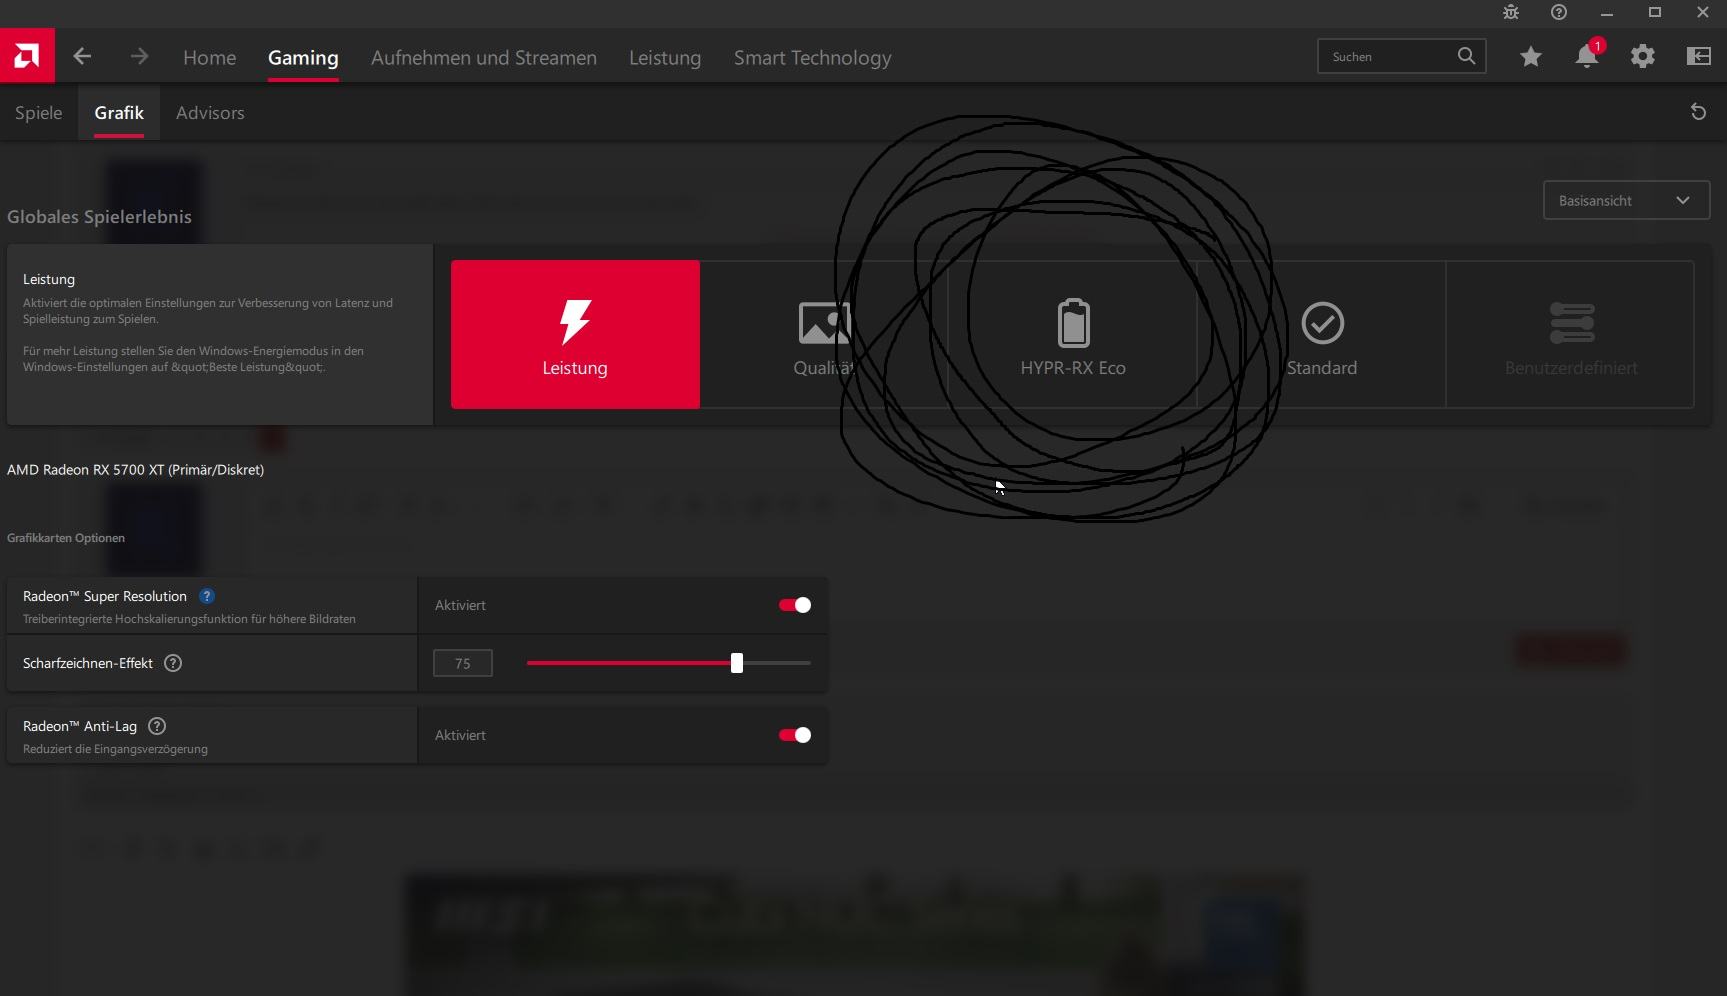Screen dimensions: 1727x996
Task: Minimize the window
Action: click(x=1607, y=13)
